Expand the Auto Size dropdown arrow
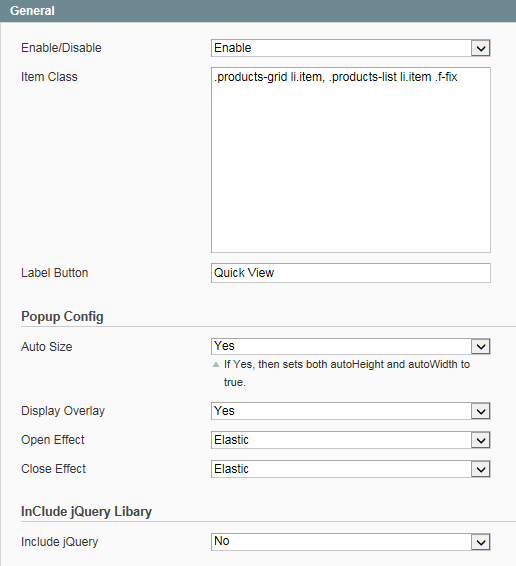 coord(481,347)
